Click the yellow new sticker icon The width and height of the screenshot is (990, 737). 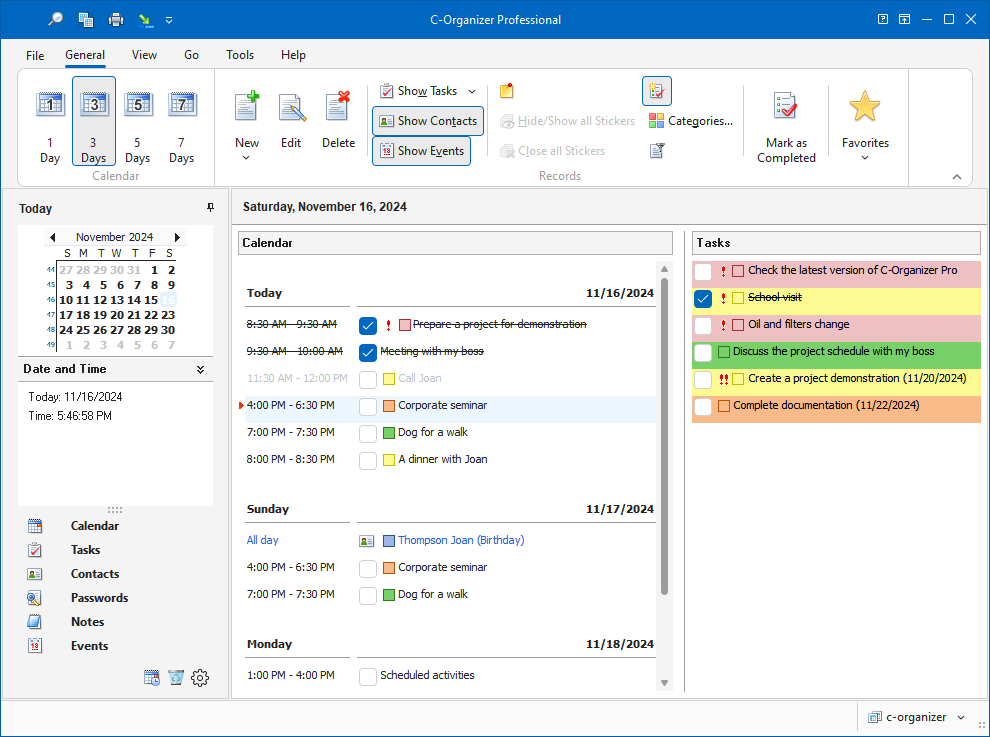pos(506,91)
